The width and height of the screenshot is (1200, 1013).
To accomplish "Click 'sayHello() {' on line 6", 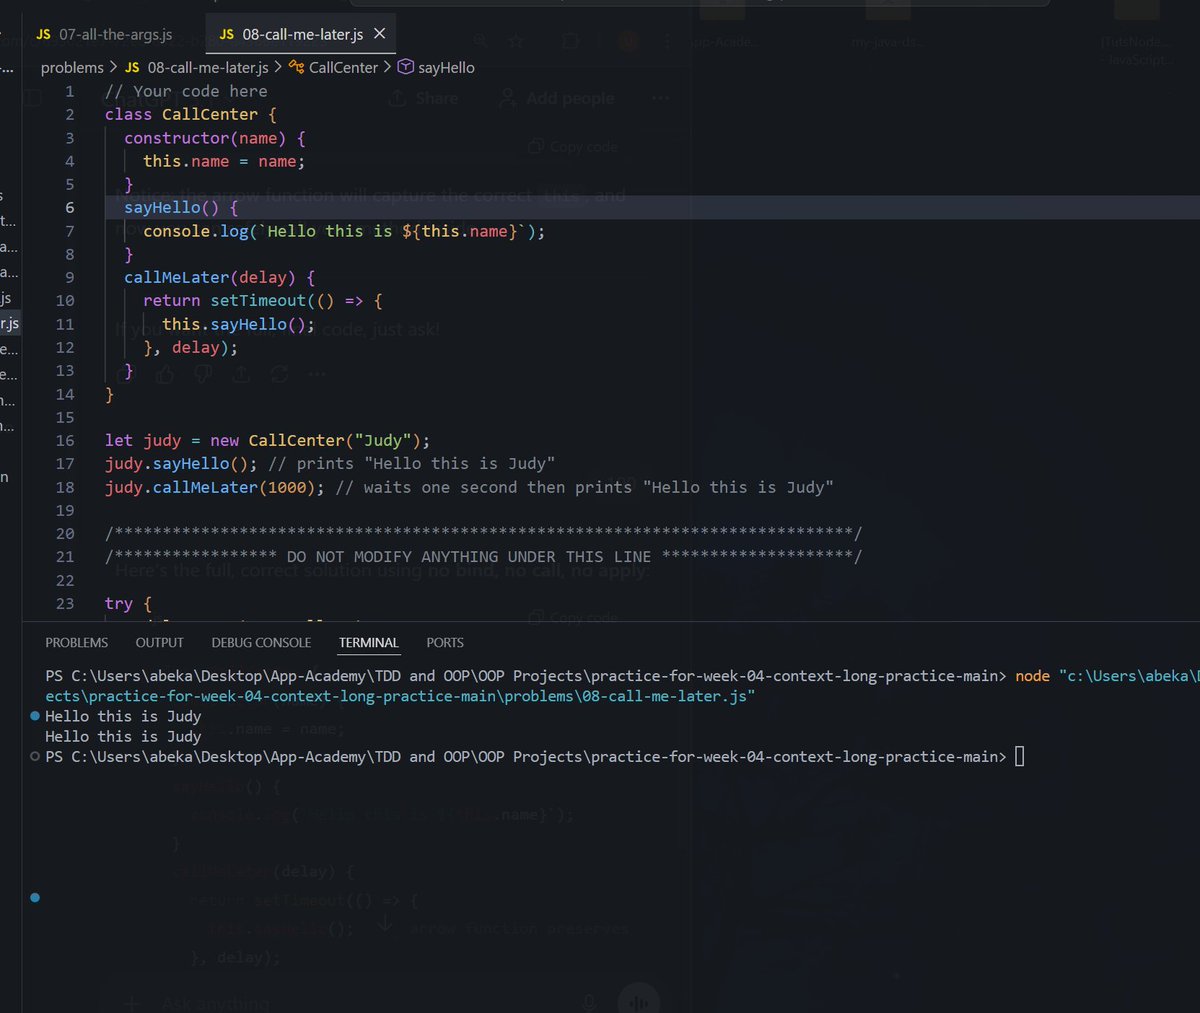I will (x=181, y=207).
